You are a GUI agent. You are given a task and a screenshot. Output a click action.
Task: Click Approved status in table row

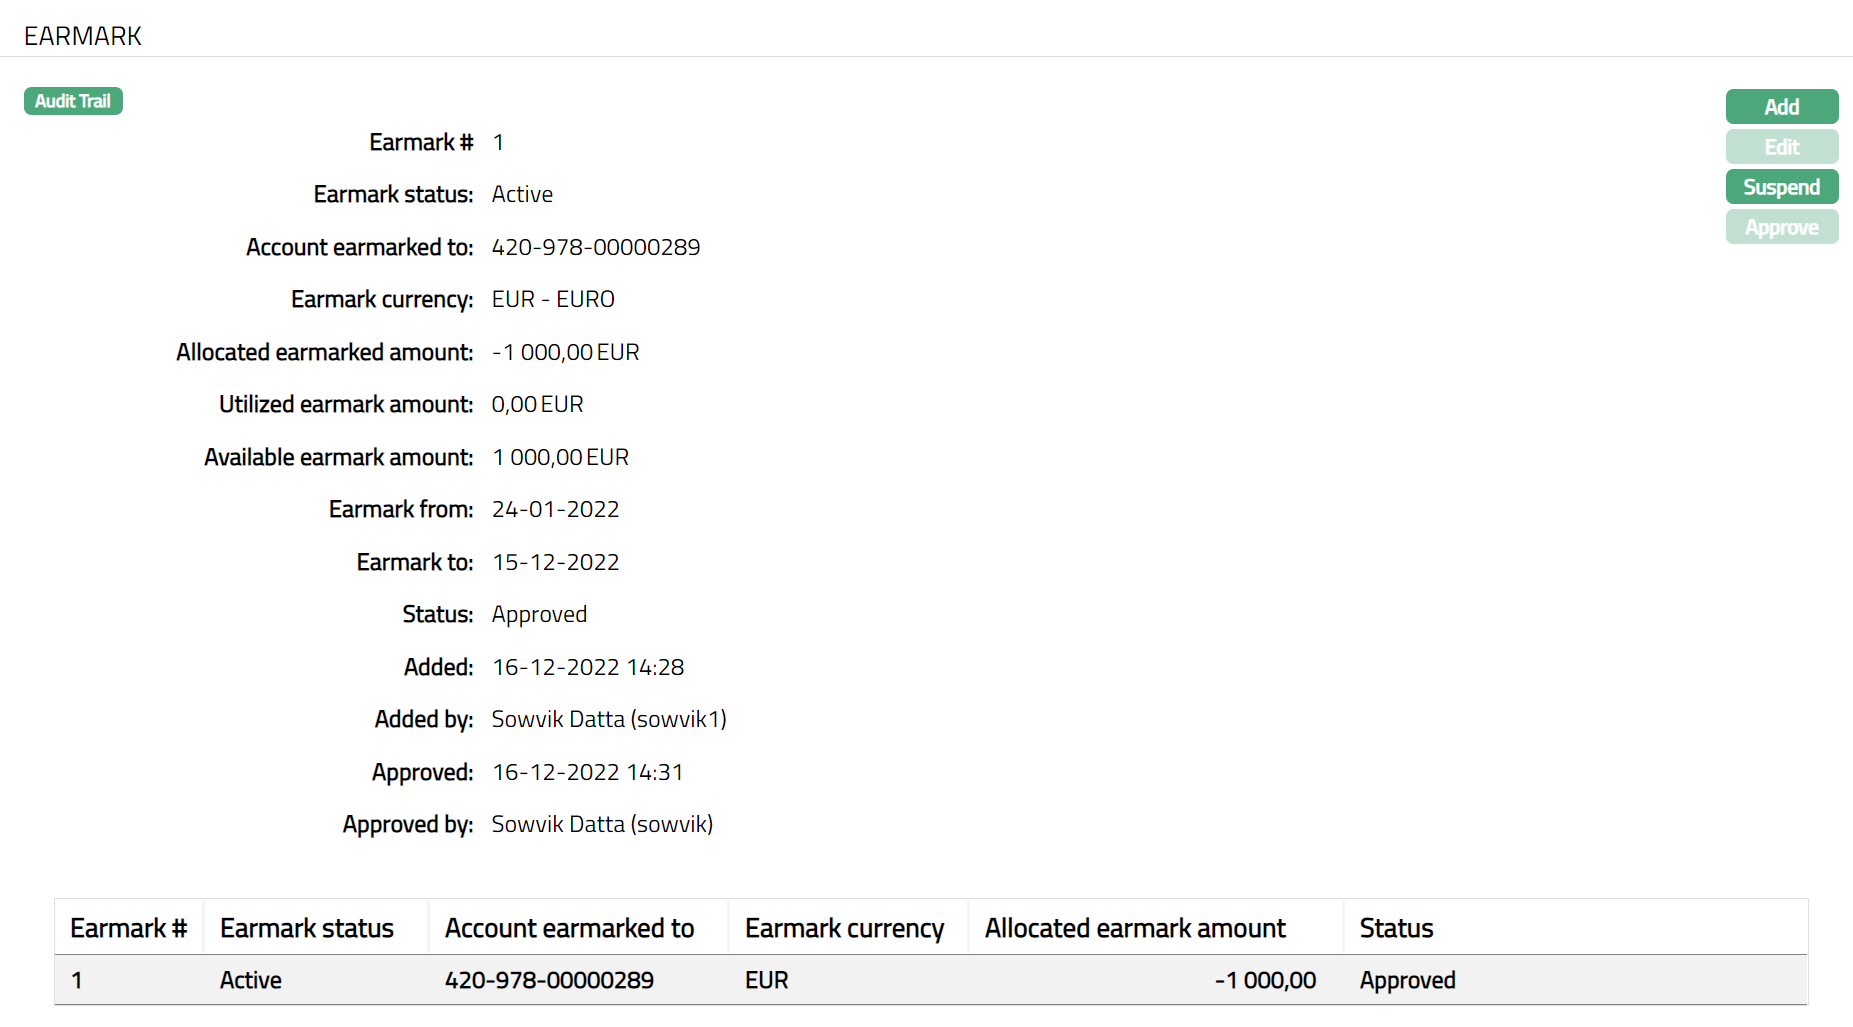tap(1407, 980)
